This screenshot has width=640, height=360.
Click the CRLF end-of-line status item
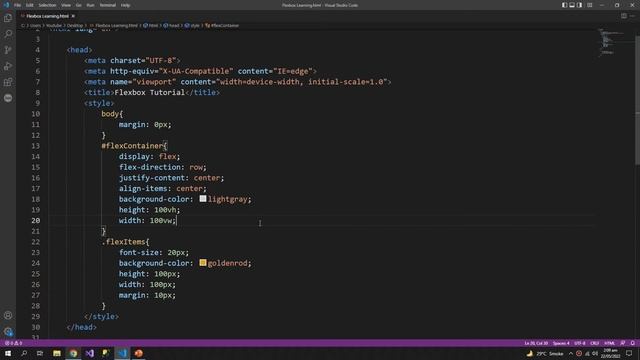(x=595, y=343)
